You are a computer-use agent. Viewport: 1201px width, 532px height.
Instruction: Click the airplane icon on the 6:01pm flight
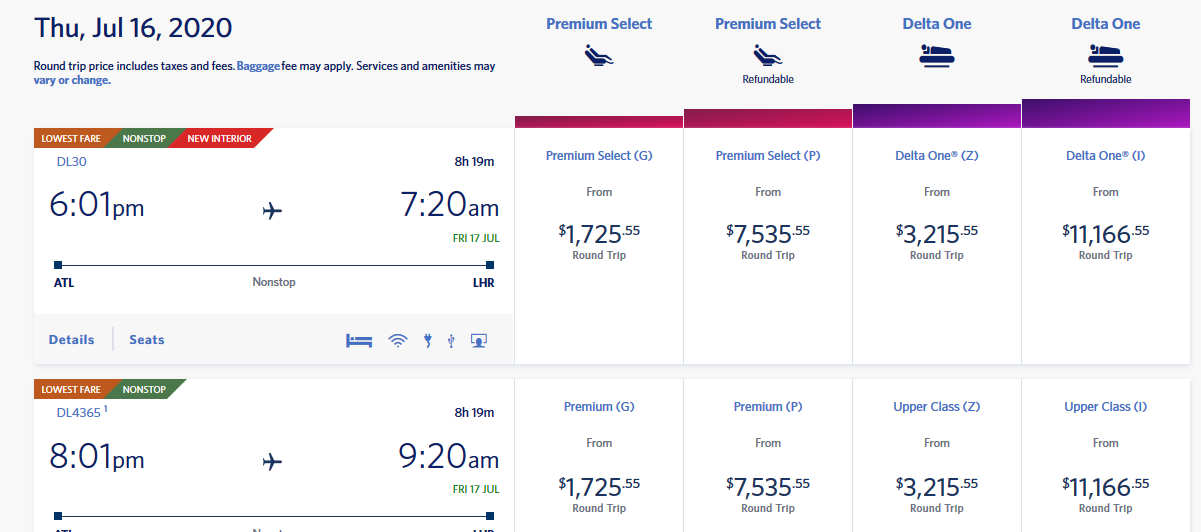272,210
